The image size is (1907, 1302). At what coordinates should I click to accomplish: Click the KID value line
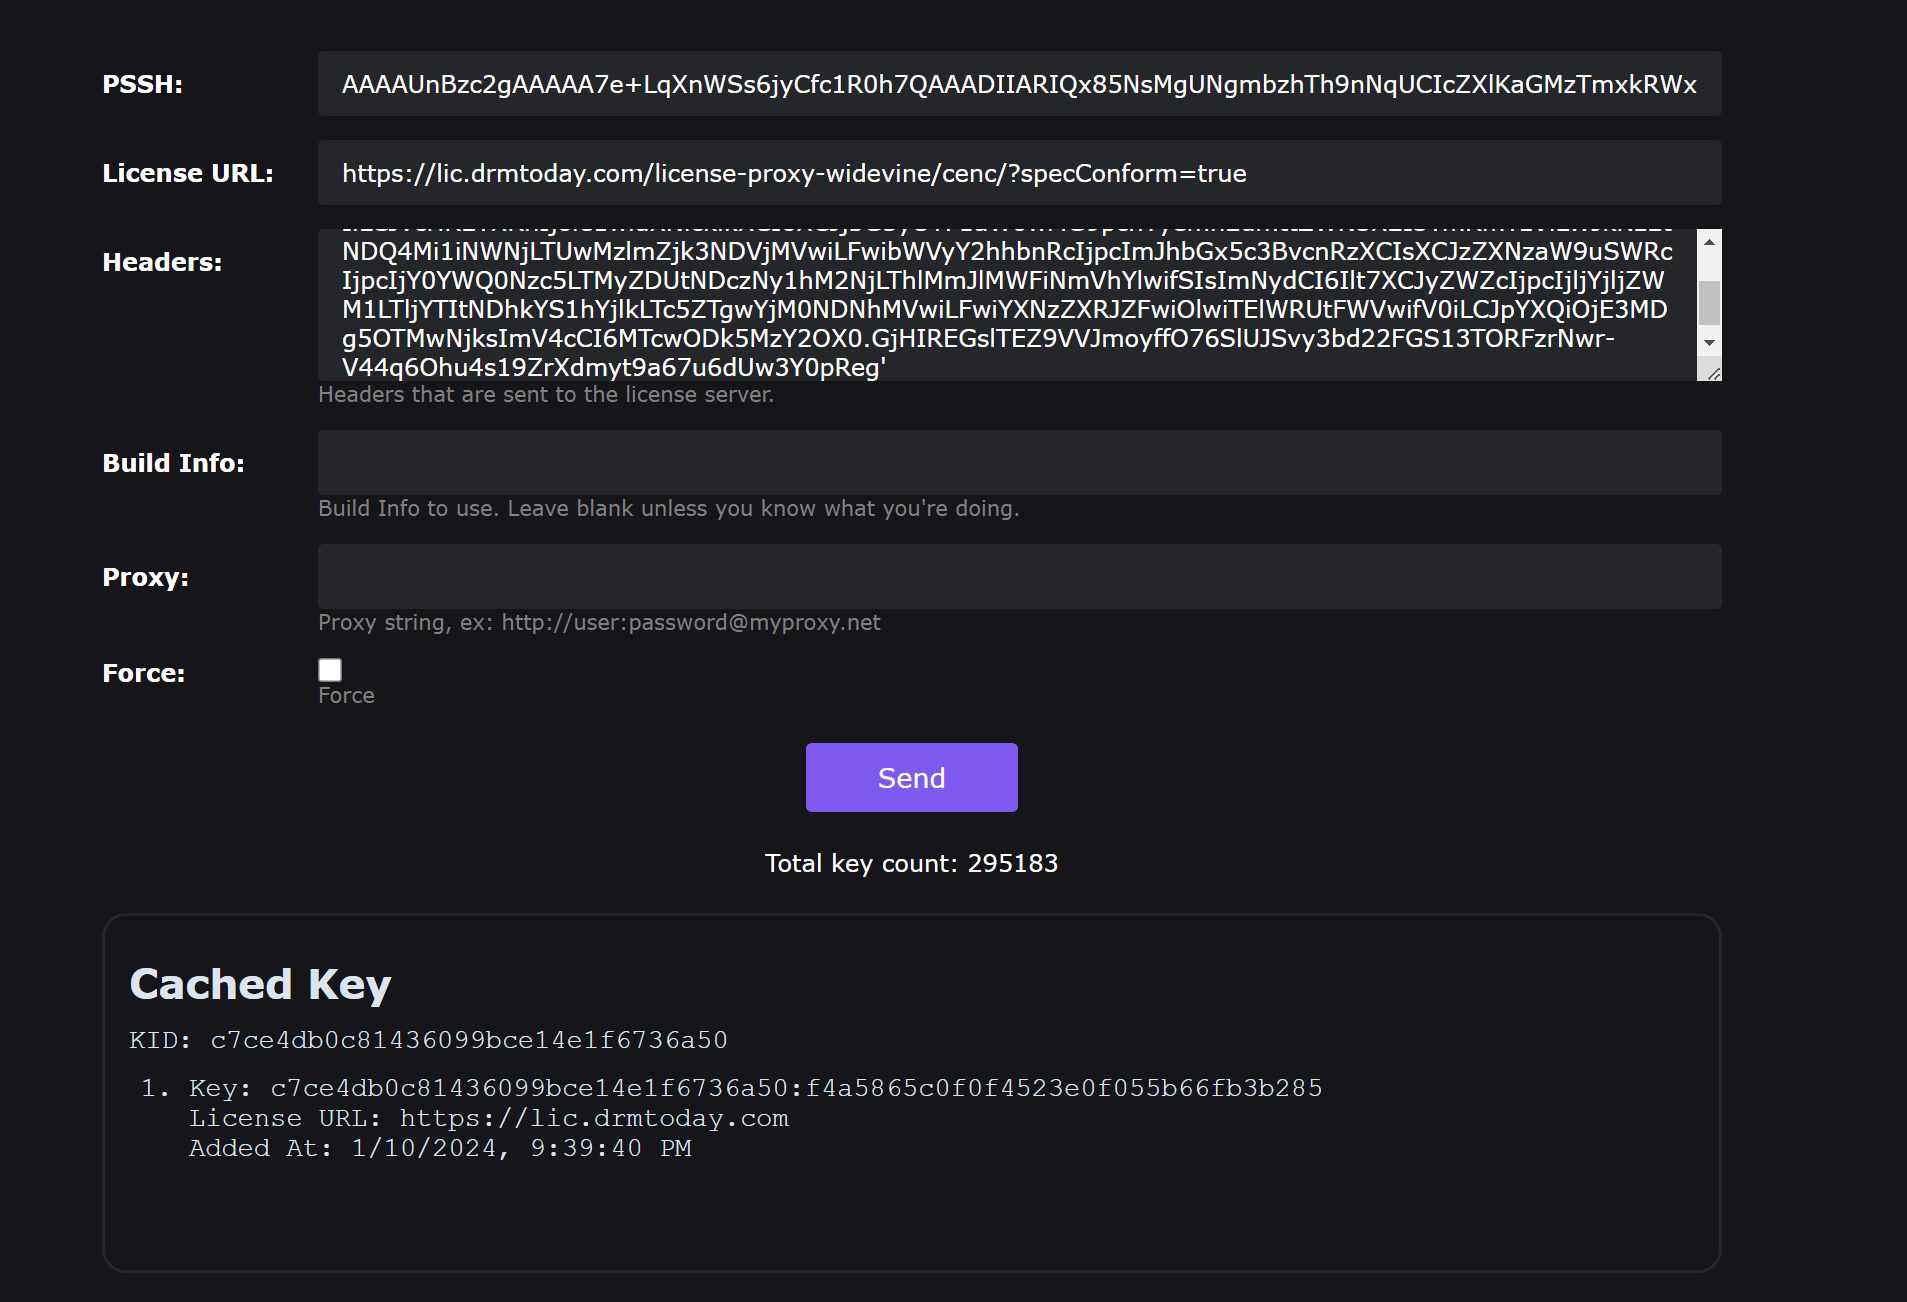(x=428, y=1040)
